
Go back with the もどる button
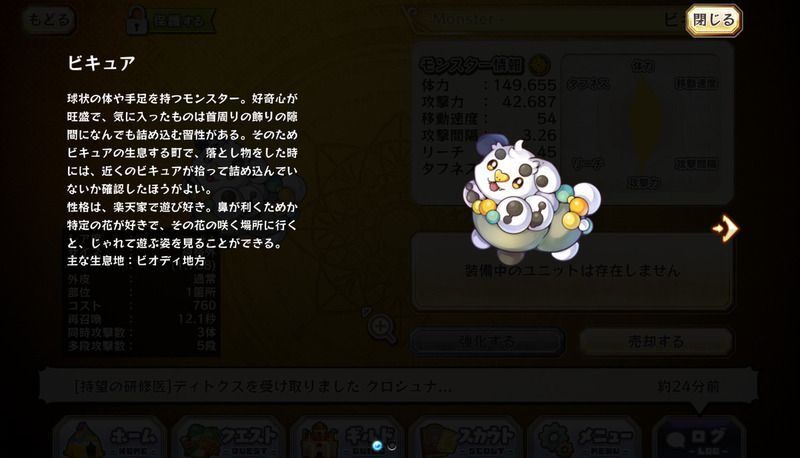point(49,20)
